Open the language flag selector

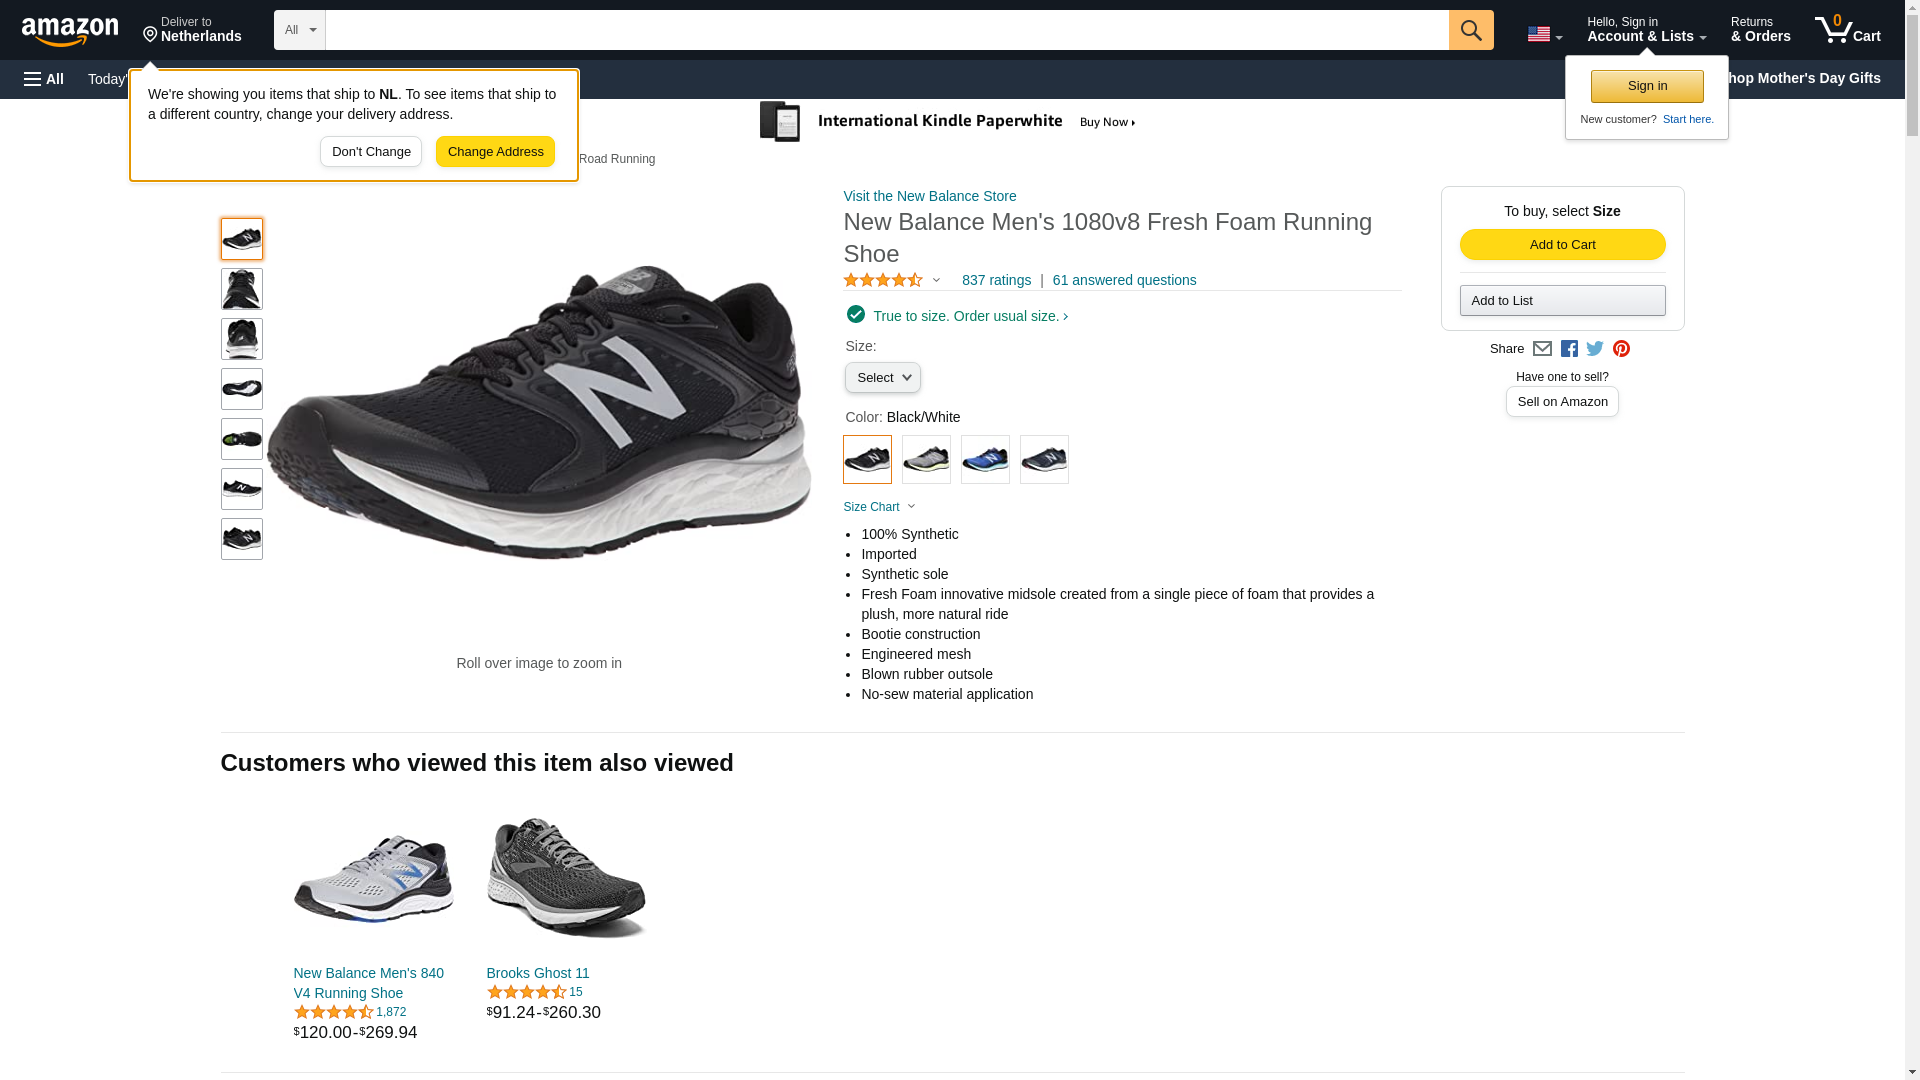(1544, 35)
